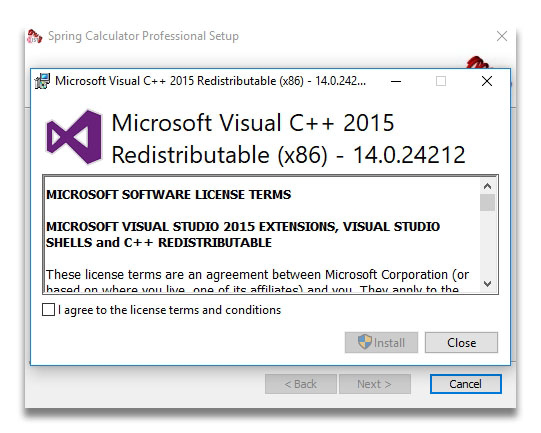Screen dimensions: 541x433
Task: Close the Visual C++ Redistributable dialog with X
Action: tap(487, 81)
